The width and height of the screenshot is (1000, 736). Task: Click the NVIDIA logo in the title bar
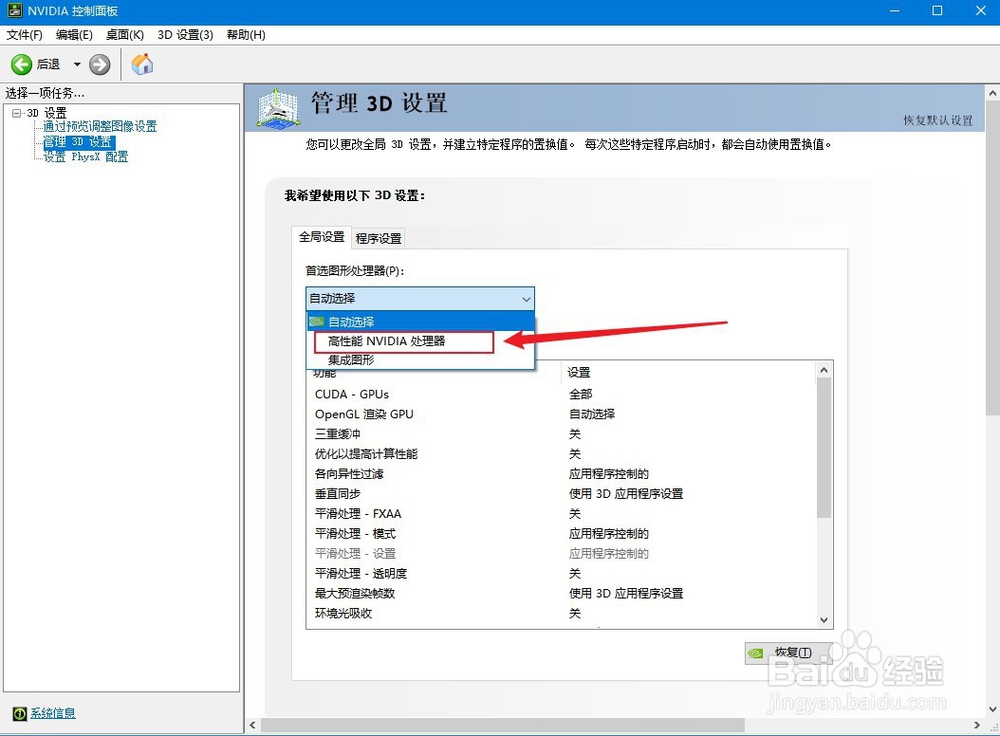pyautogui.click(x=14, y=10)
